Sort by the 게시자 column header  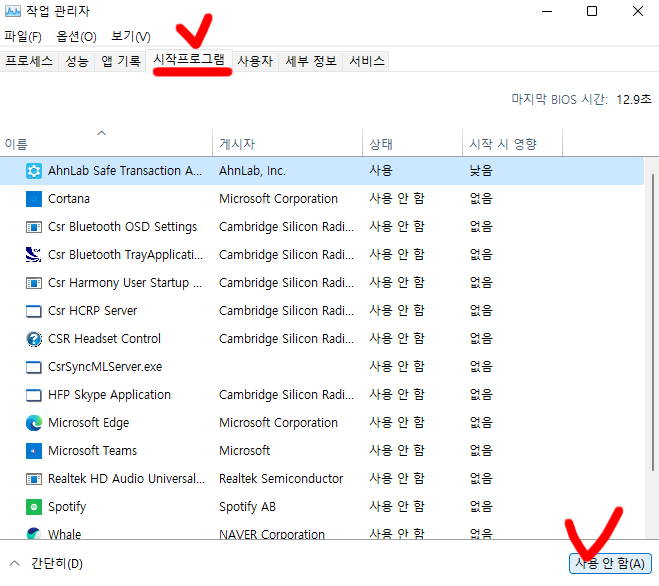click(x=288, y=144)
